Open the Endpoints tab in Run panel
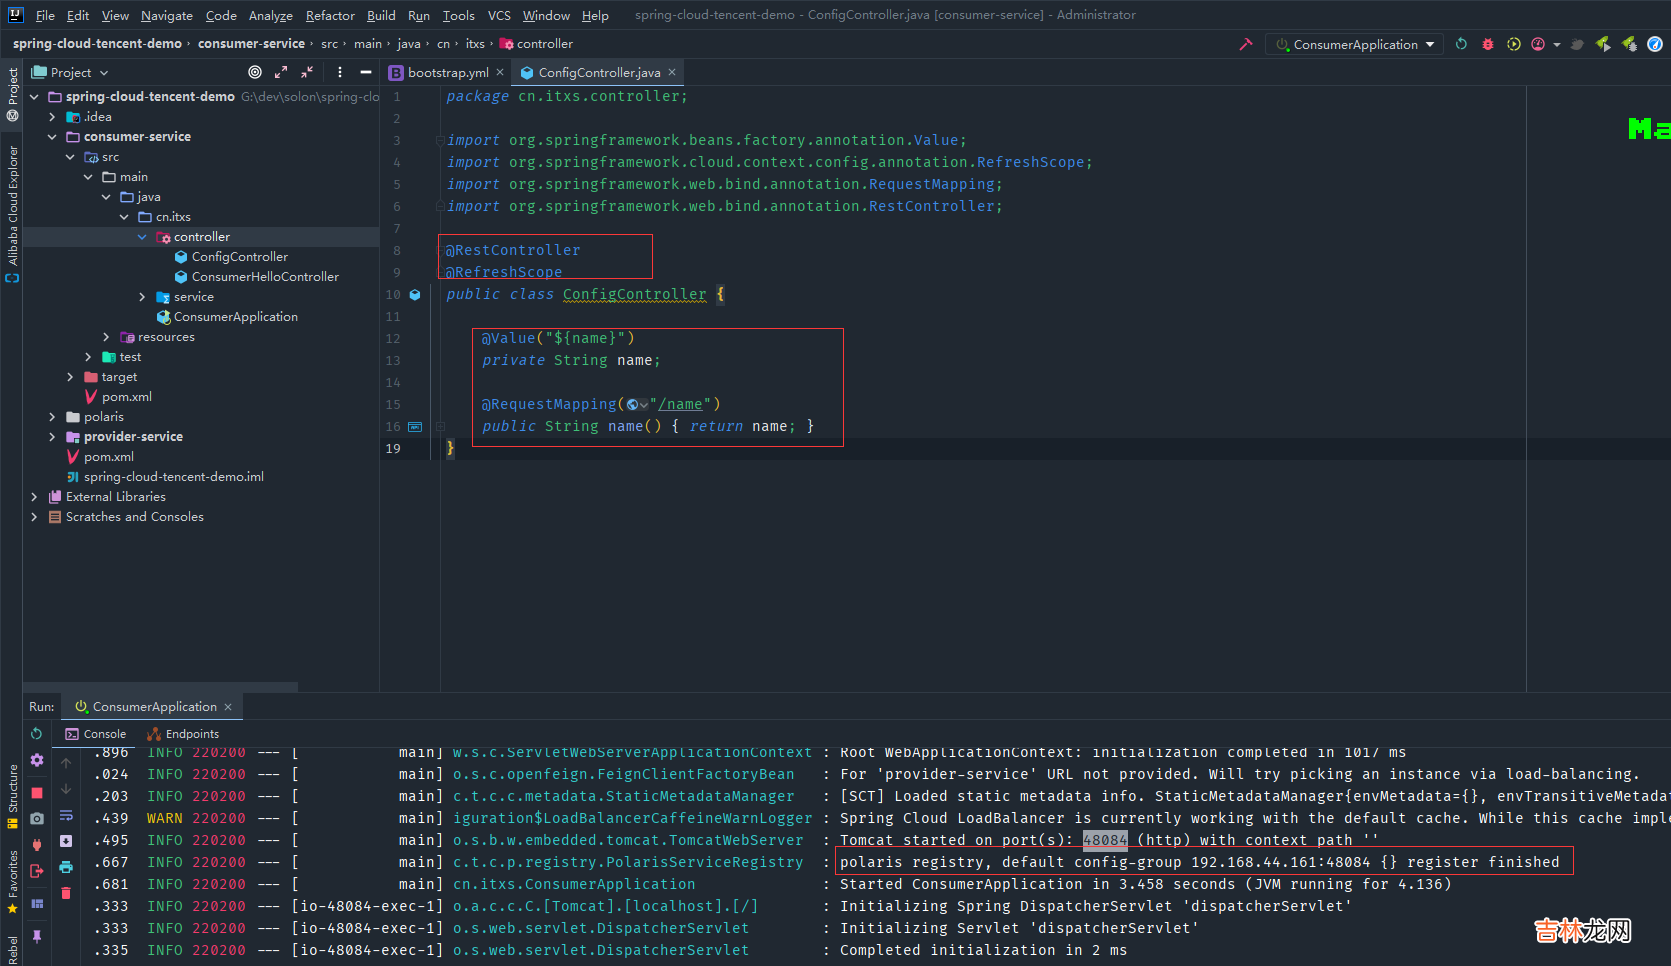 (x=191, y=734)
